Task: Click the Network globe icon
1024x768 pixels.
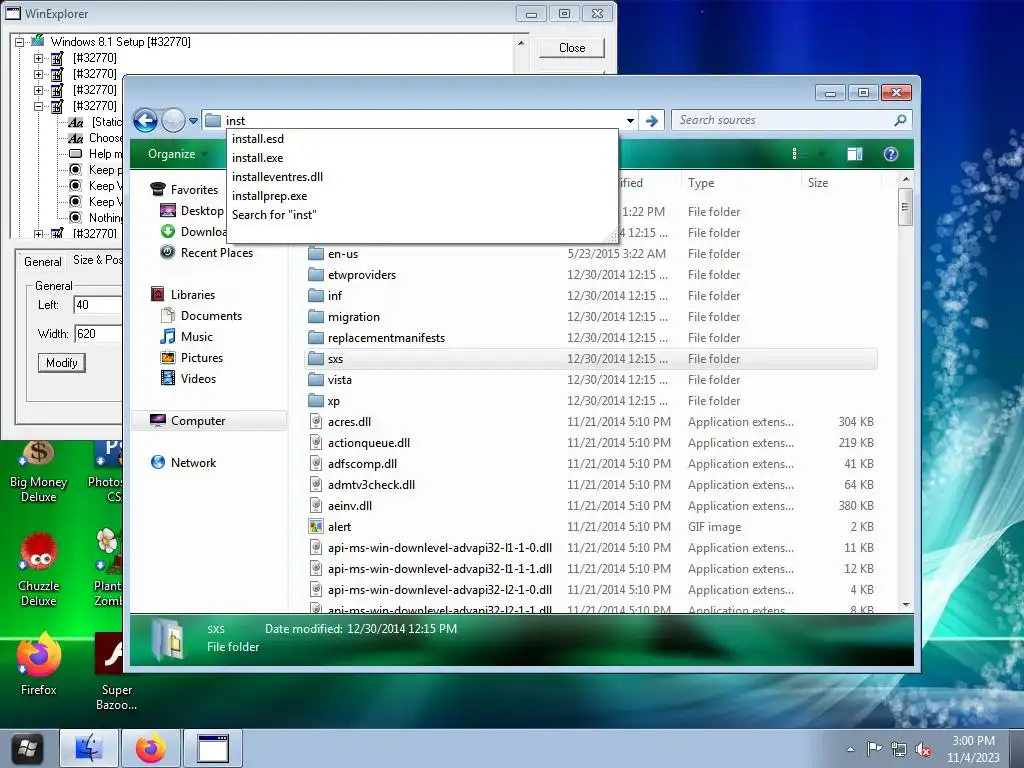Action: pos(157,462)
